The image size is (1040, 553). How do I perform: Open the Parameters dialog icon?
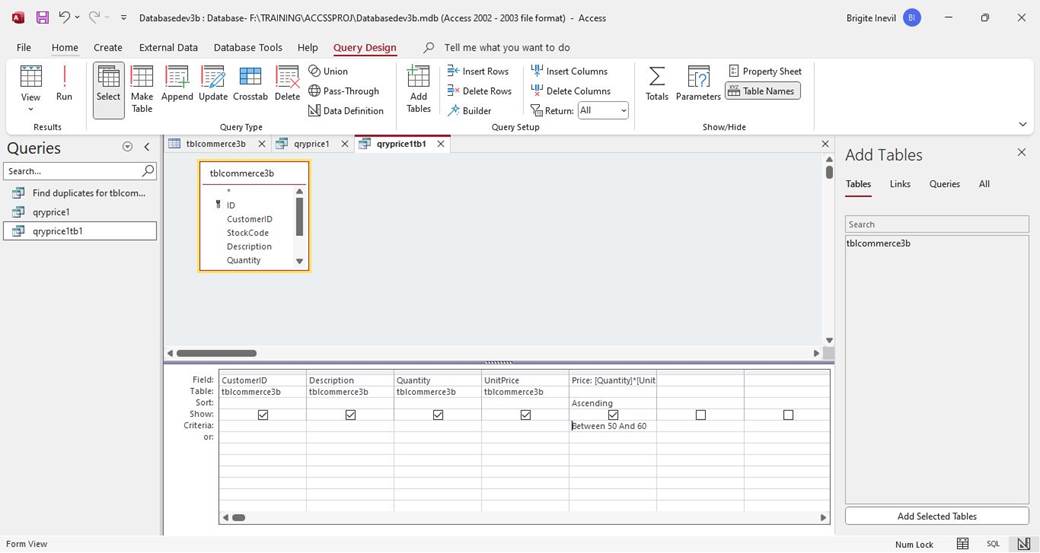(698, 84)
